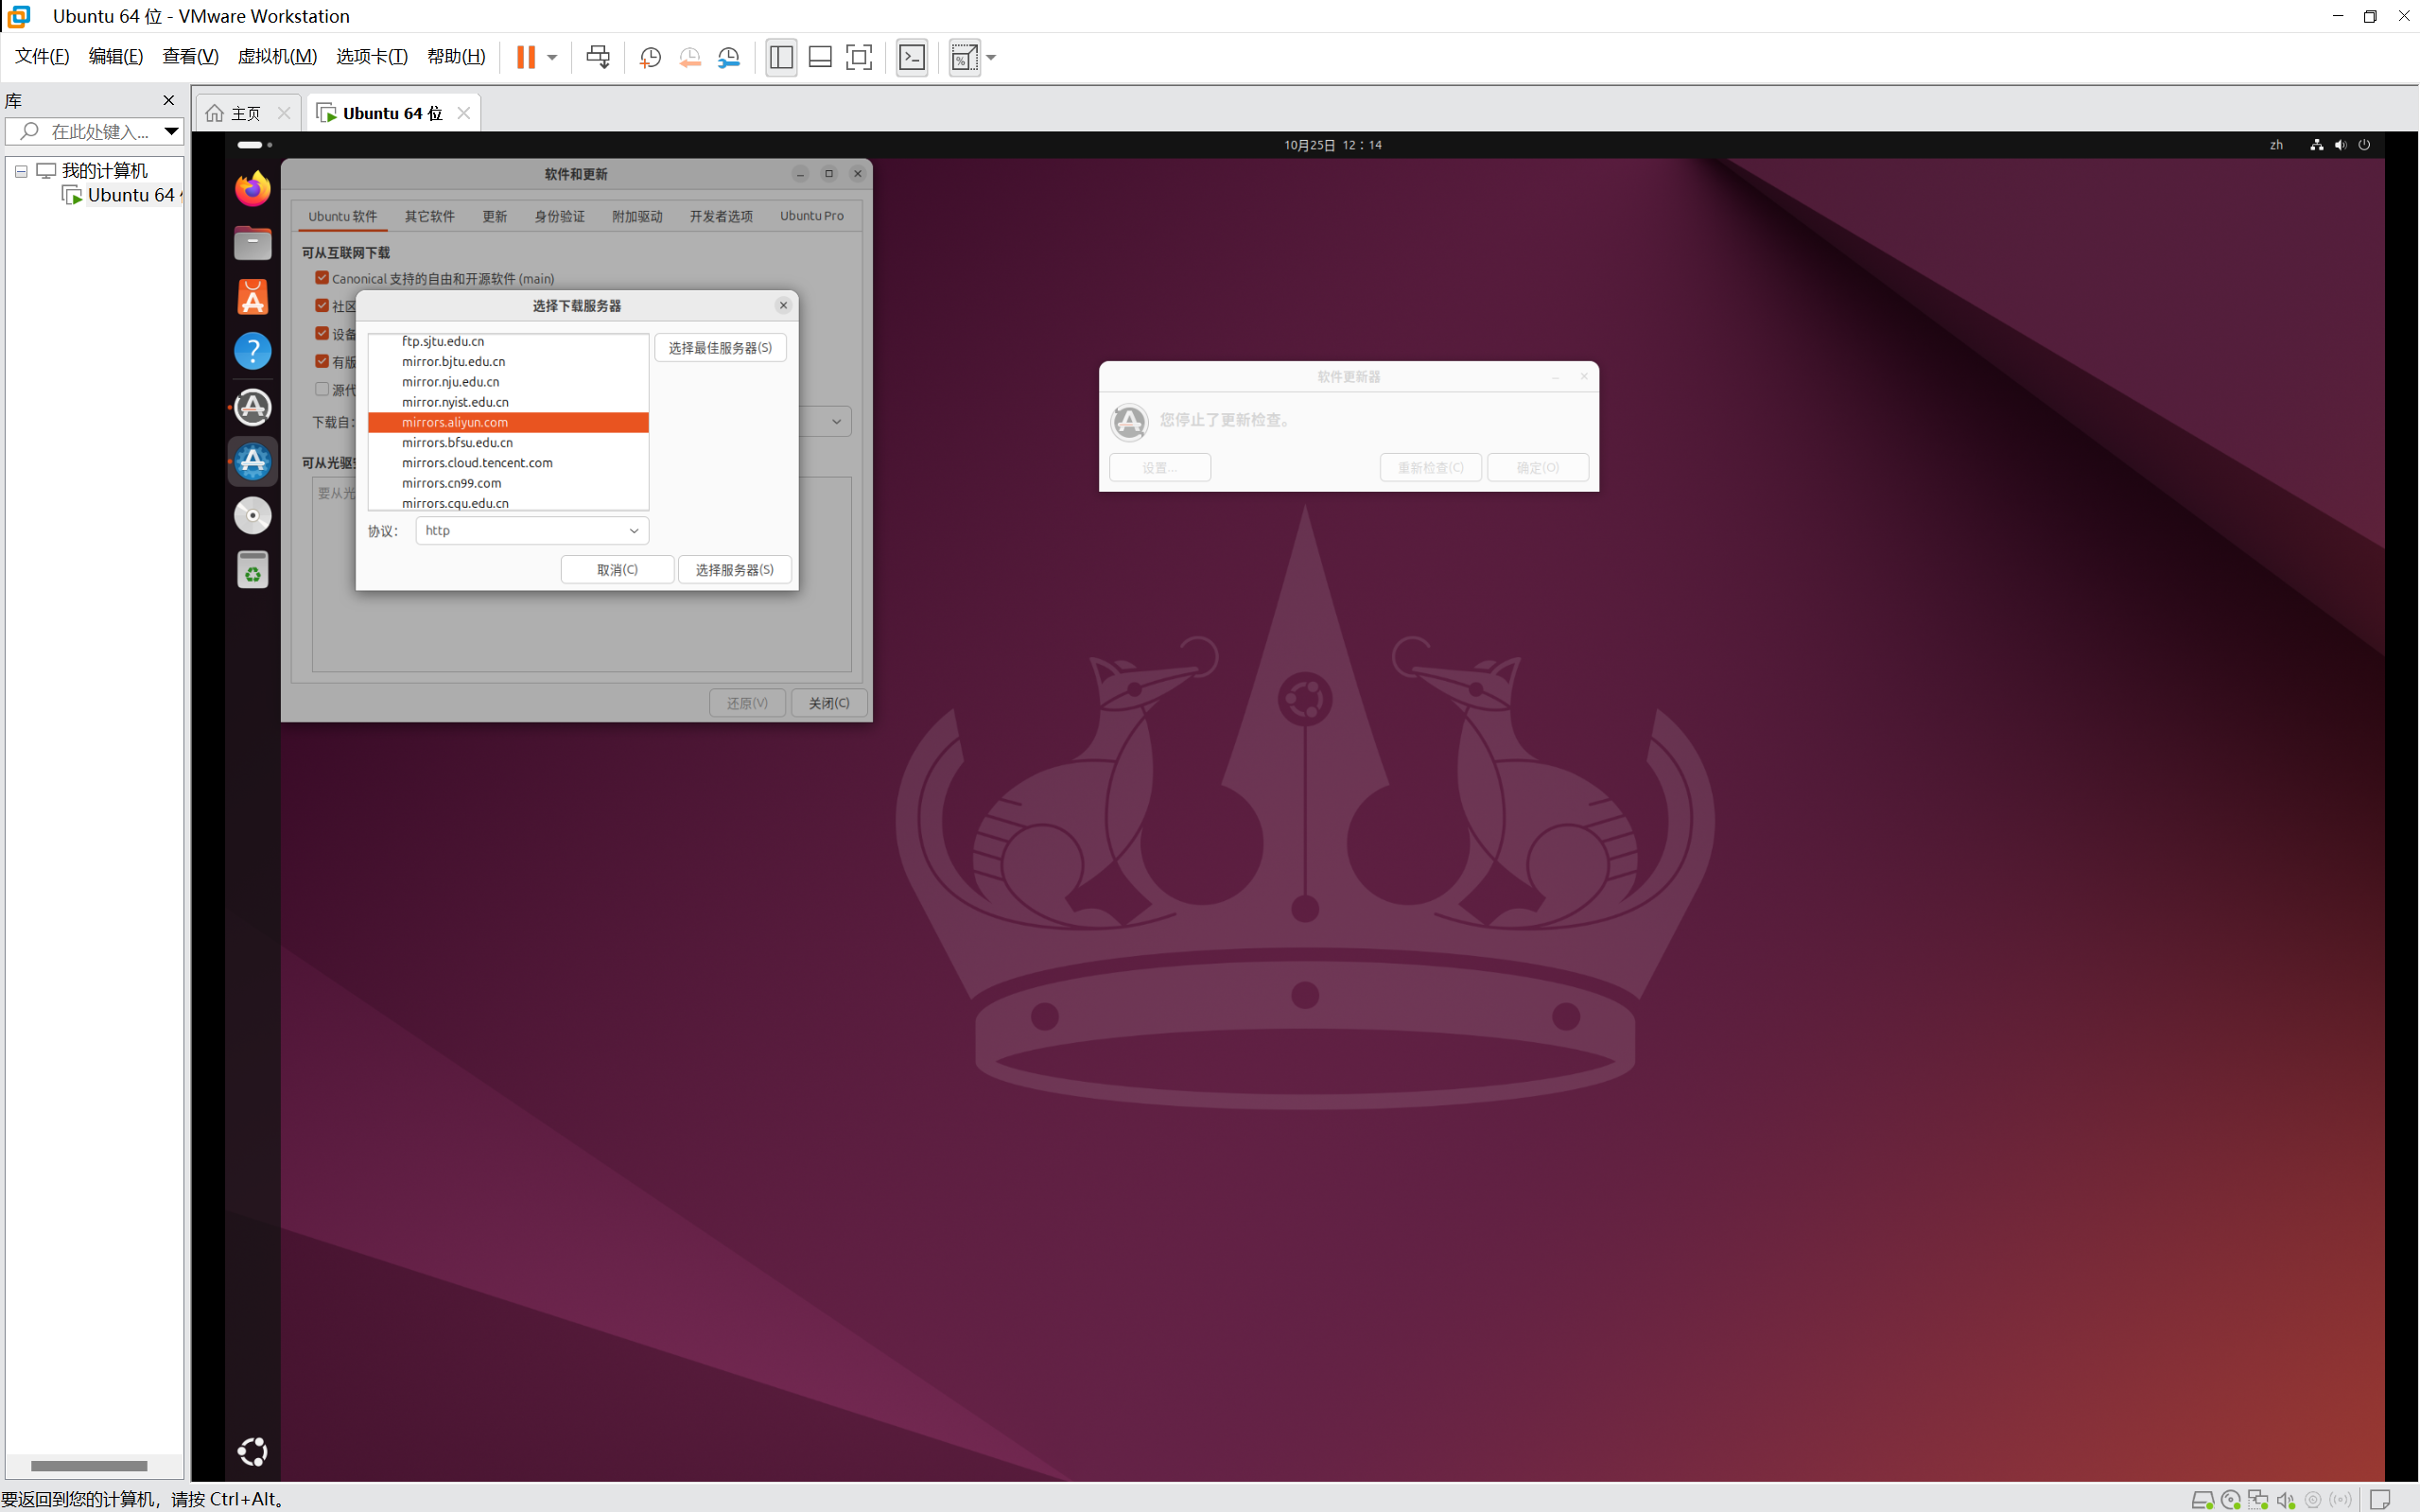The height and width of the screenshot is (1512, 2420).
Task: Select mirror.nyist.edu.cn in the server list
Action: tap(508, 402)
